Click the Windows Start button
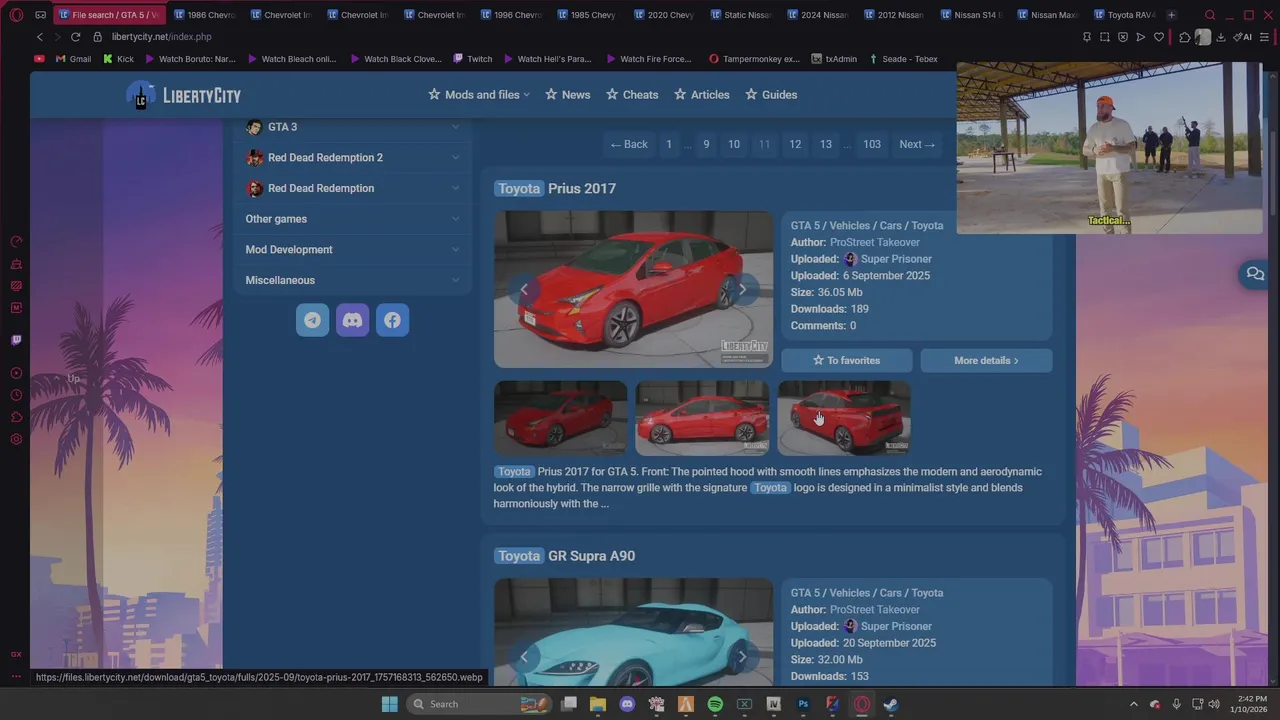The width and height of the screenshot is (1280, 720). click(x=389, y=704)
